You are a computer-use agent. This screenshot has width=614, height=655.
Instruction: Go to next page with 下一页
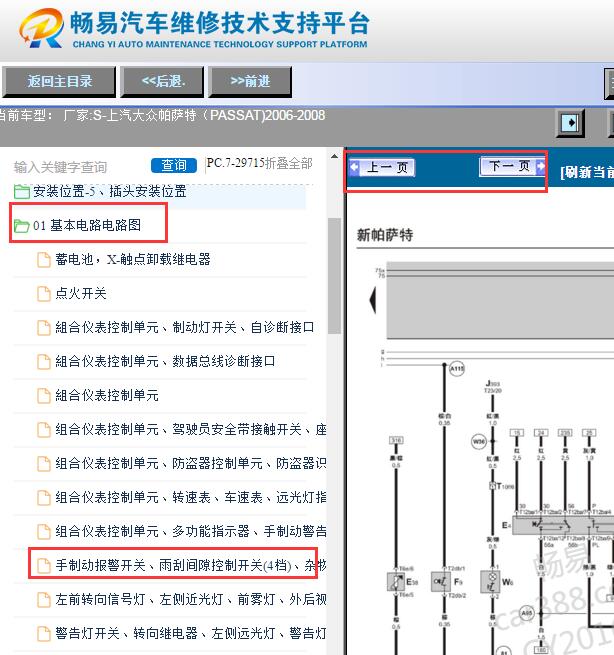coord(513,166)
